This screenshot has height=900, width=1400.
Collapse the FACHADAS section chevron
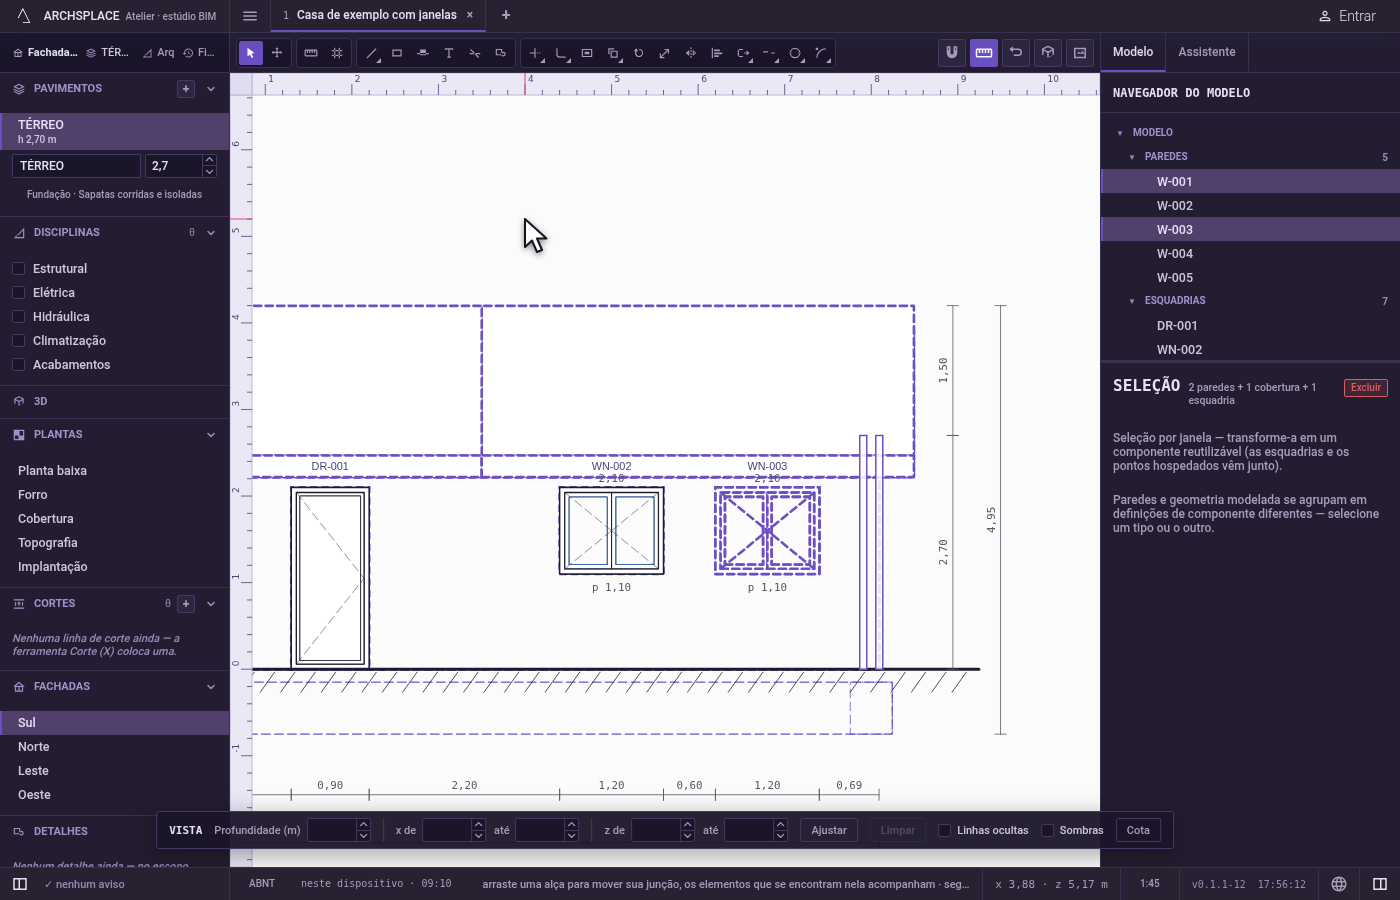(211, 687)
